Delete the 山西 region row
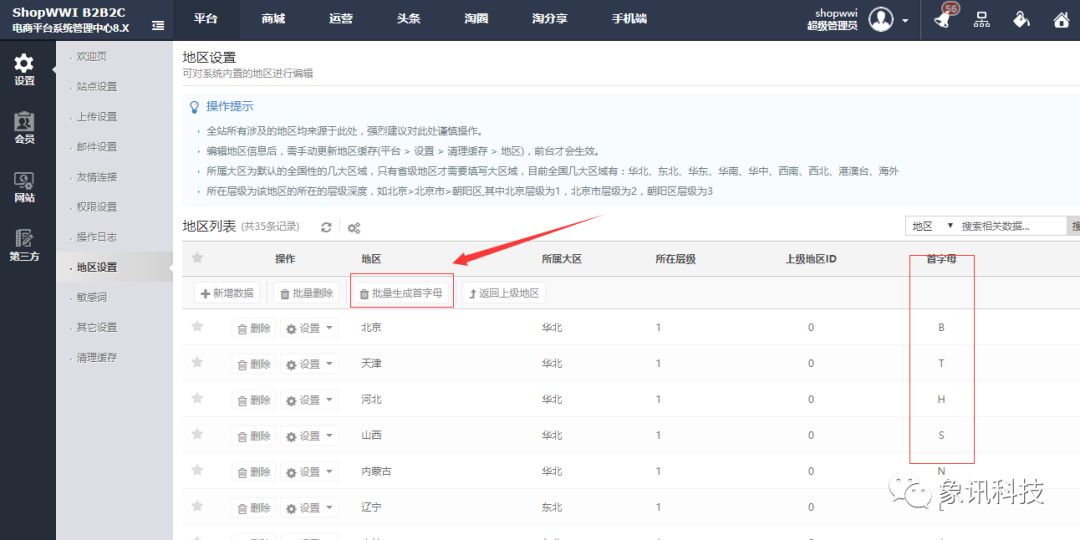The height and width of the screenshot is (540, 1080). coord(253,436)
